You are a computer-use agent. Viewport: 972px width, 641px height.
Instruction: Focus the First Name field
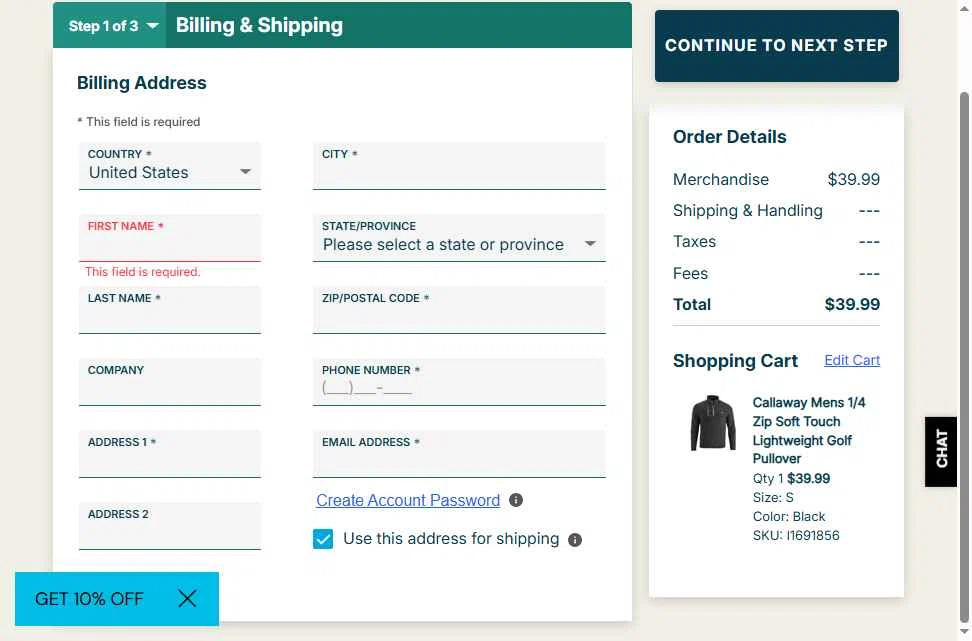(x=169, y=244)
